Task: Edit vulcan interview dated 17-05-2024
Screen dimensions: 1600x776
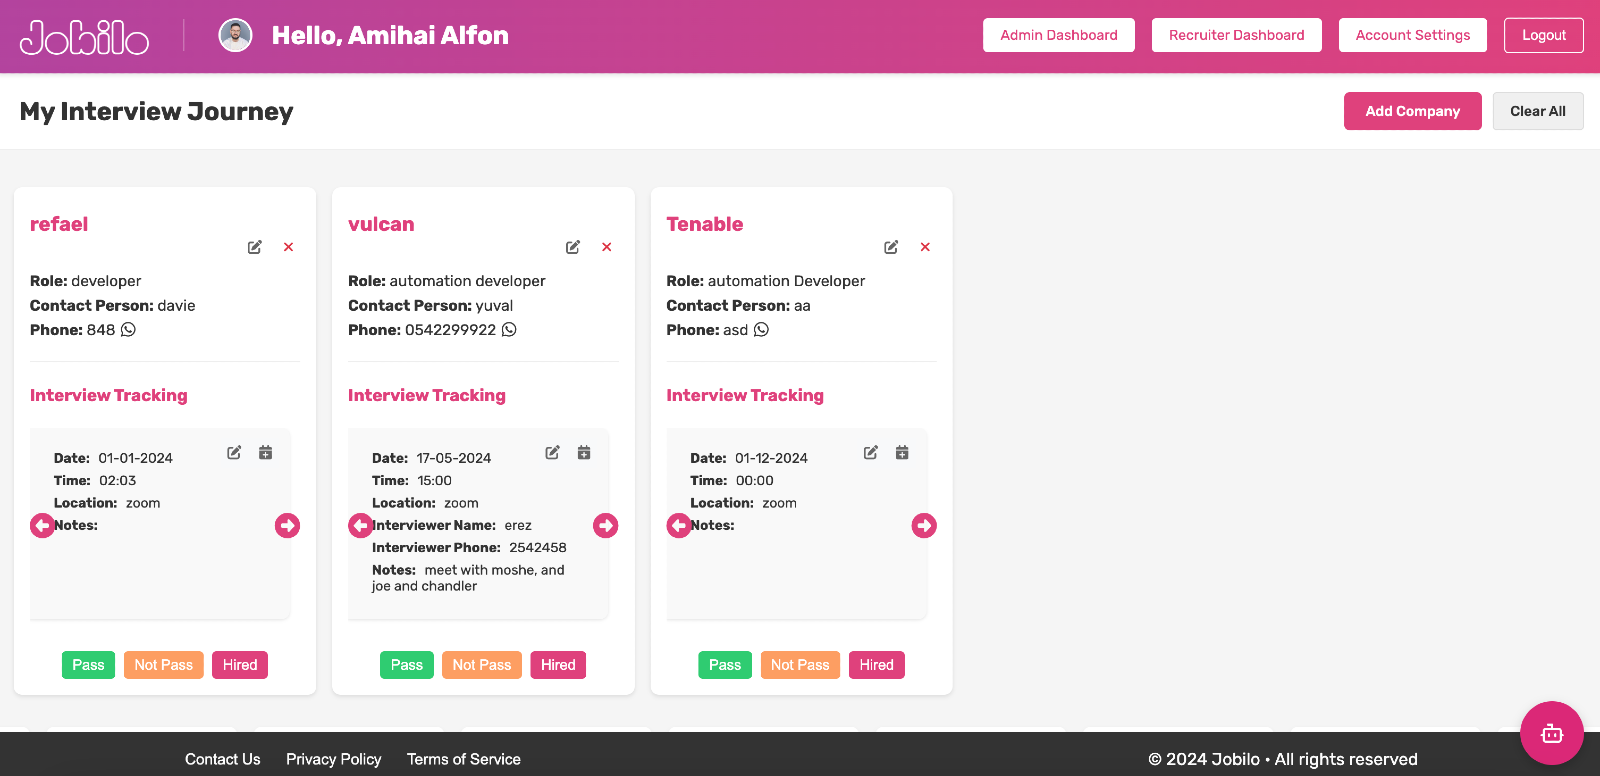Action: coord(552,452)
